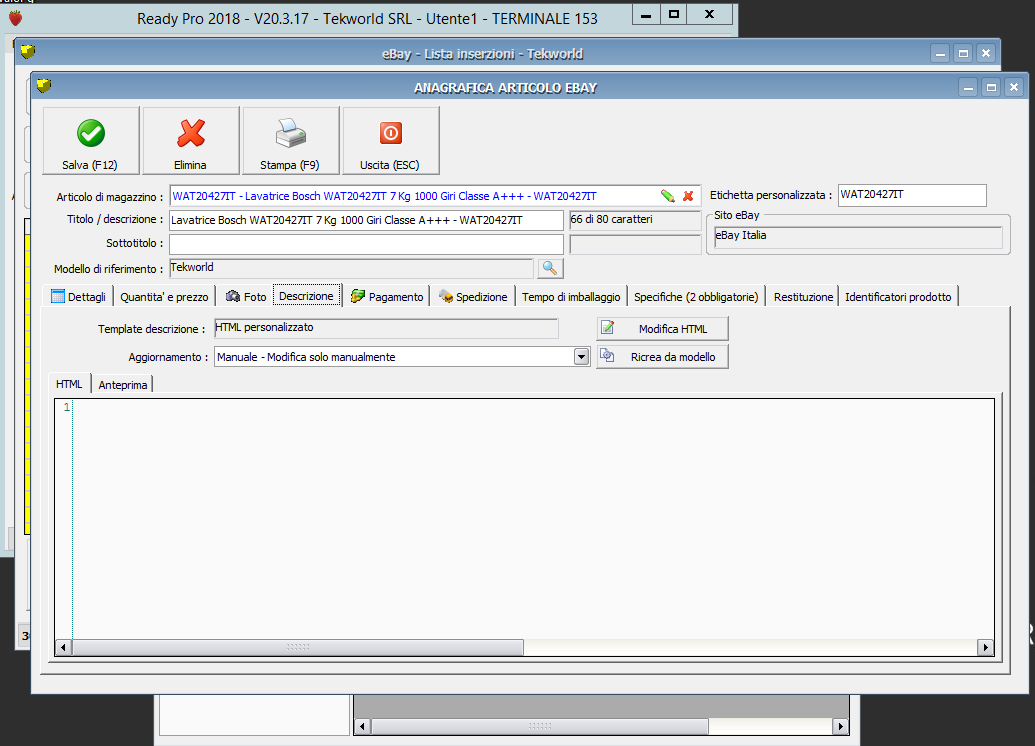Switch to the Restituzione tab
The height and width of the screenshot is (746, 1035).
[x=803, y=297]
